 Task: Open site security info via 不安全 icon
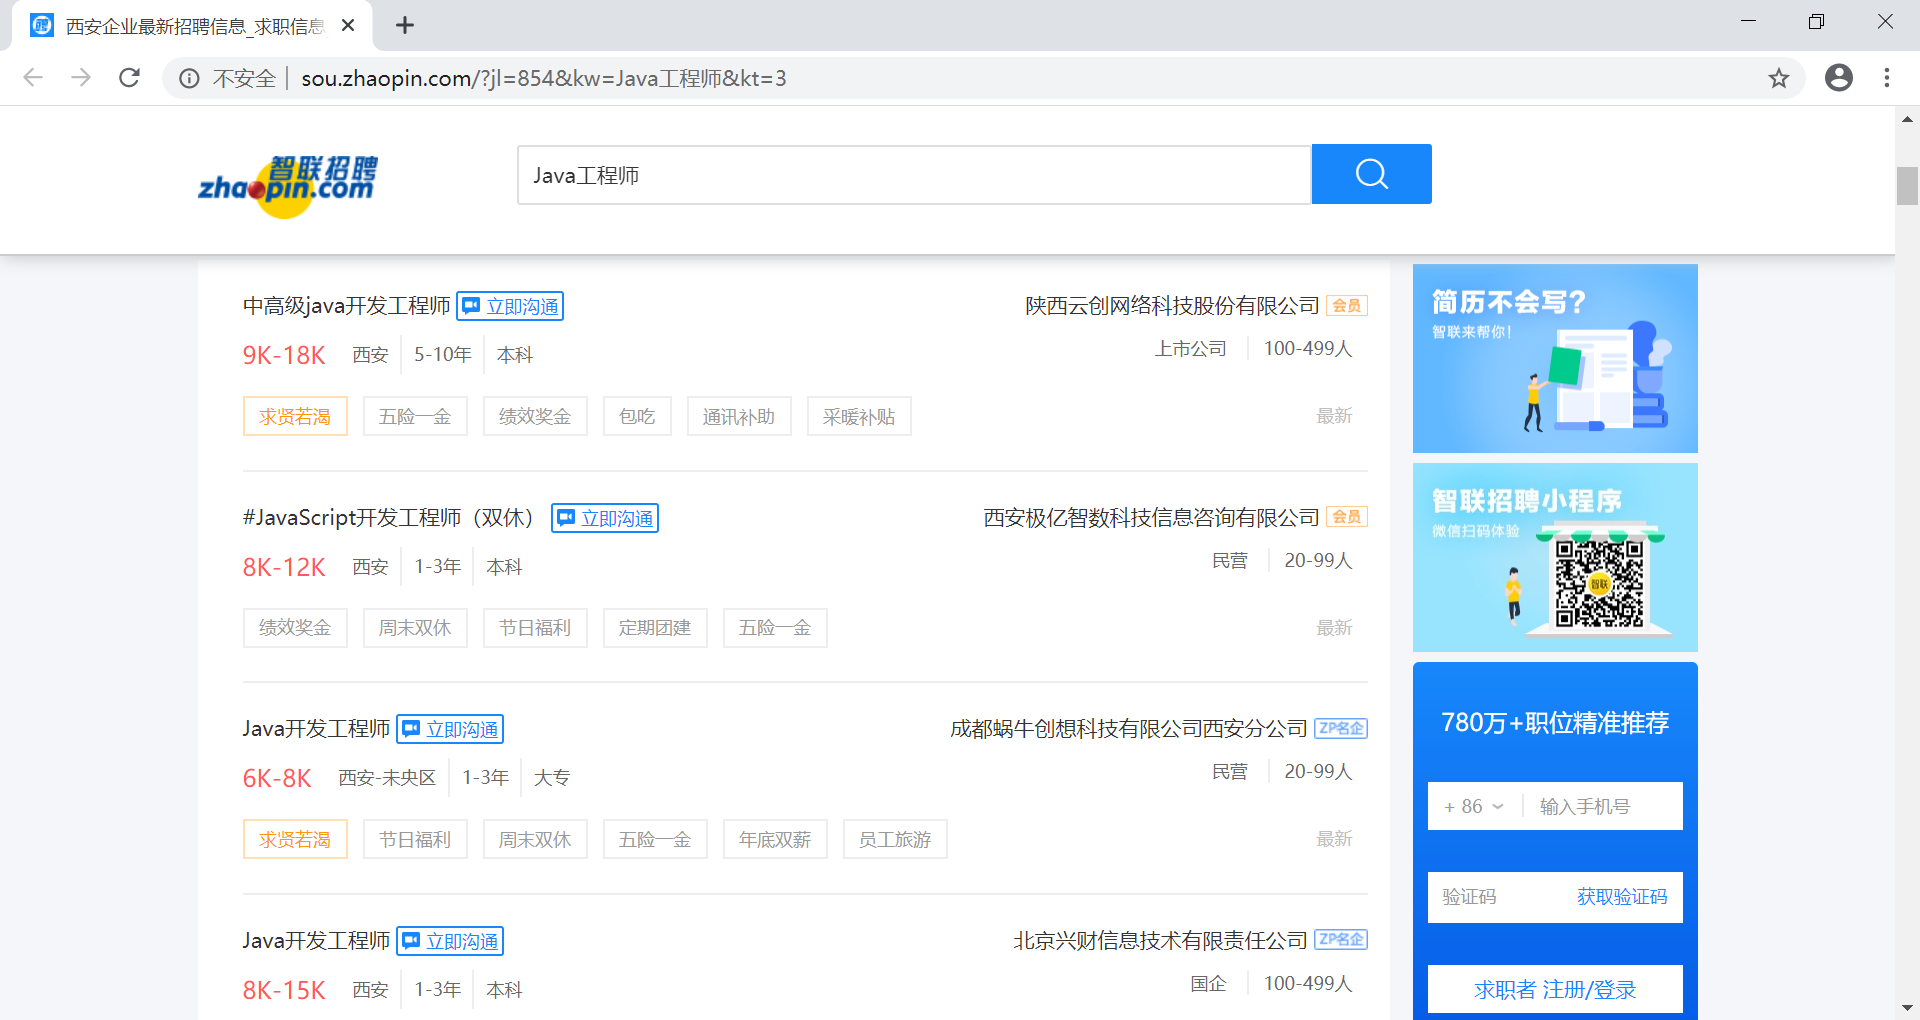pyautogui.click(x=189, y=78)
